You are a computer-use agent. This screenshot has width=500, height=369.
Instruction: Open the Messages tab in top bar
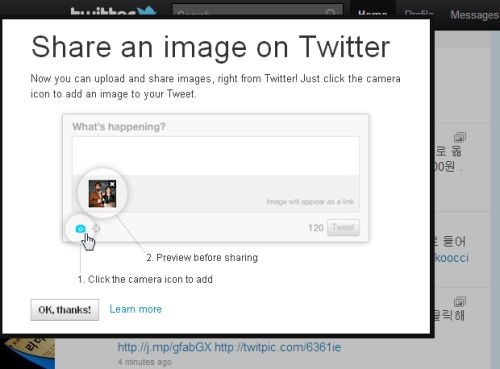[x=474, y=15]
